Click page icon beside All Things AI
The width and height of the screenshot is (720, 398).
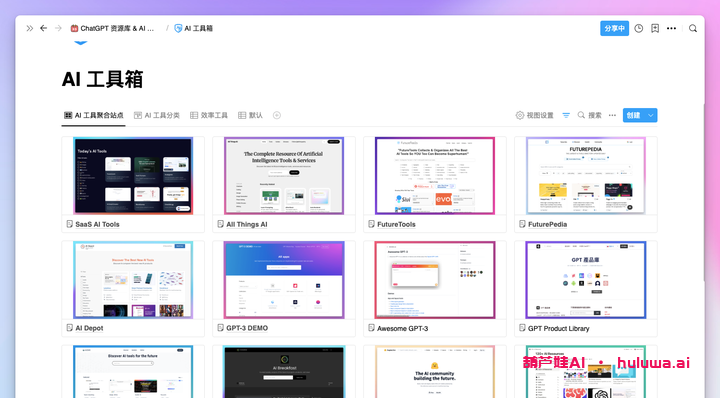coord(220,224)
